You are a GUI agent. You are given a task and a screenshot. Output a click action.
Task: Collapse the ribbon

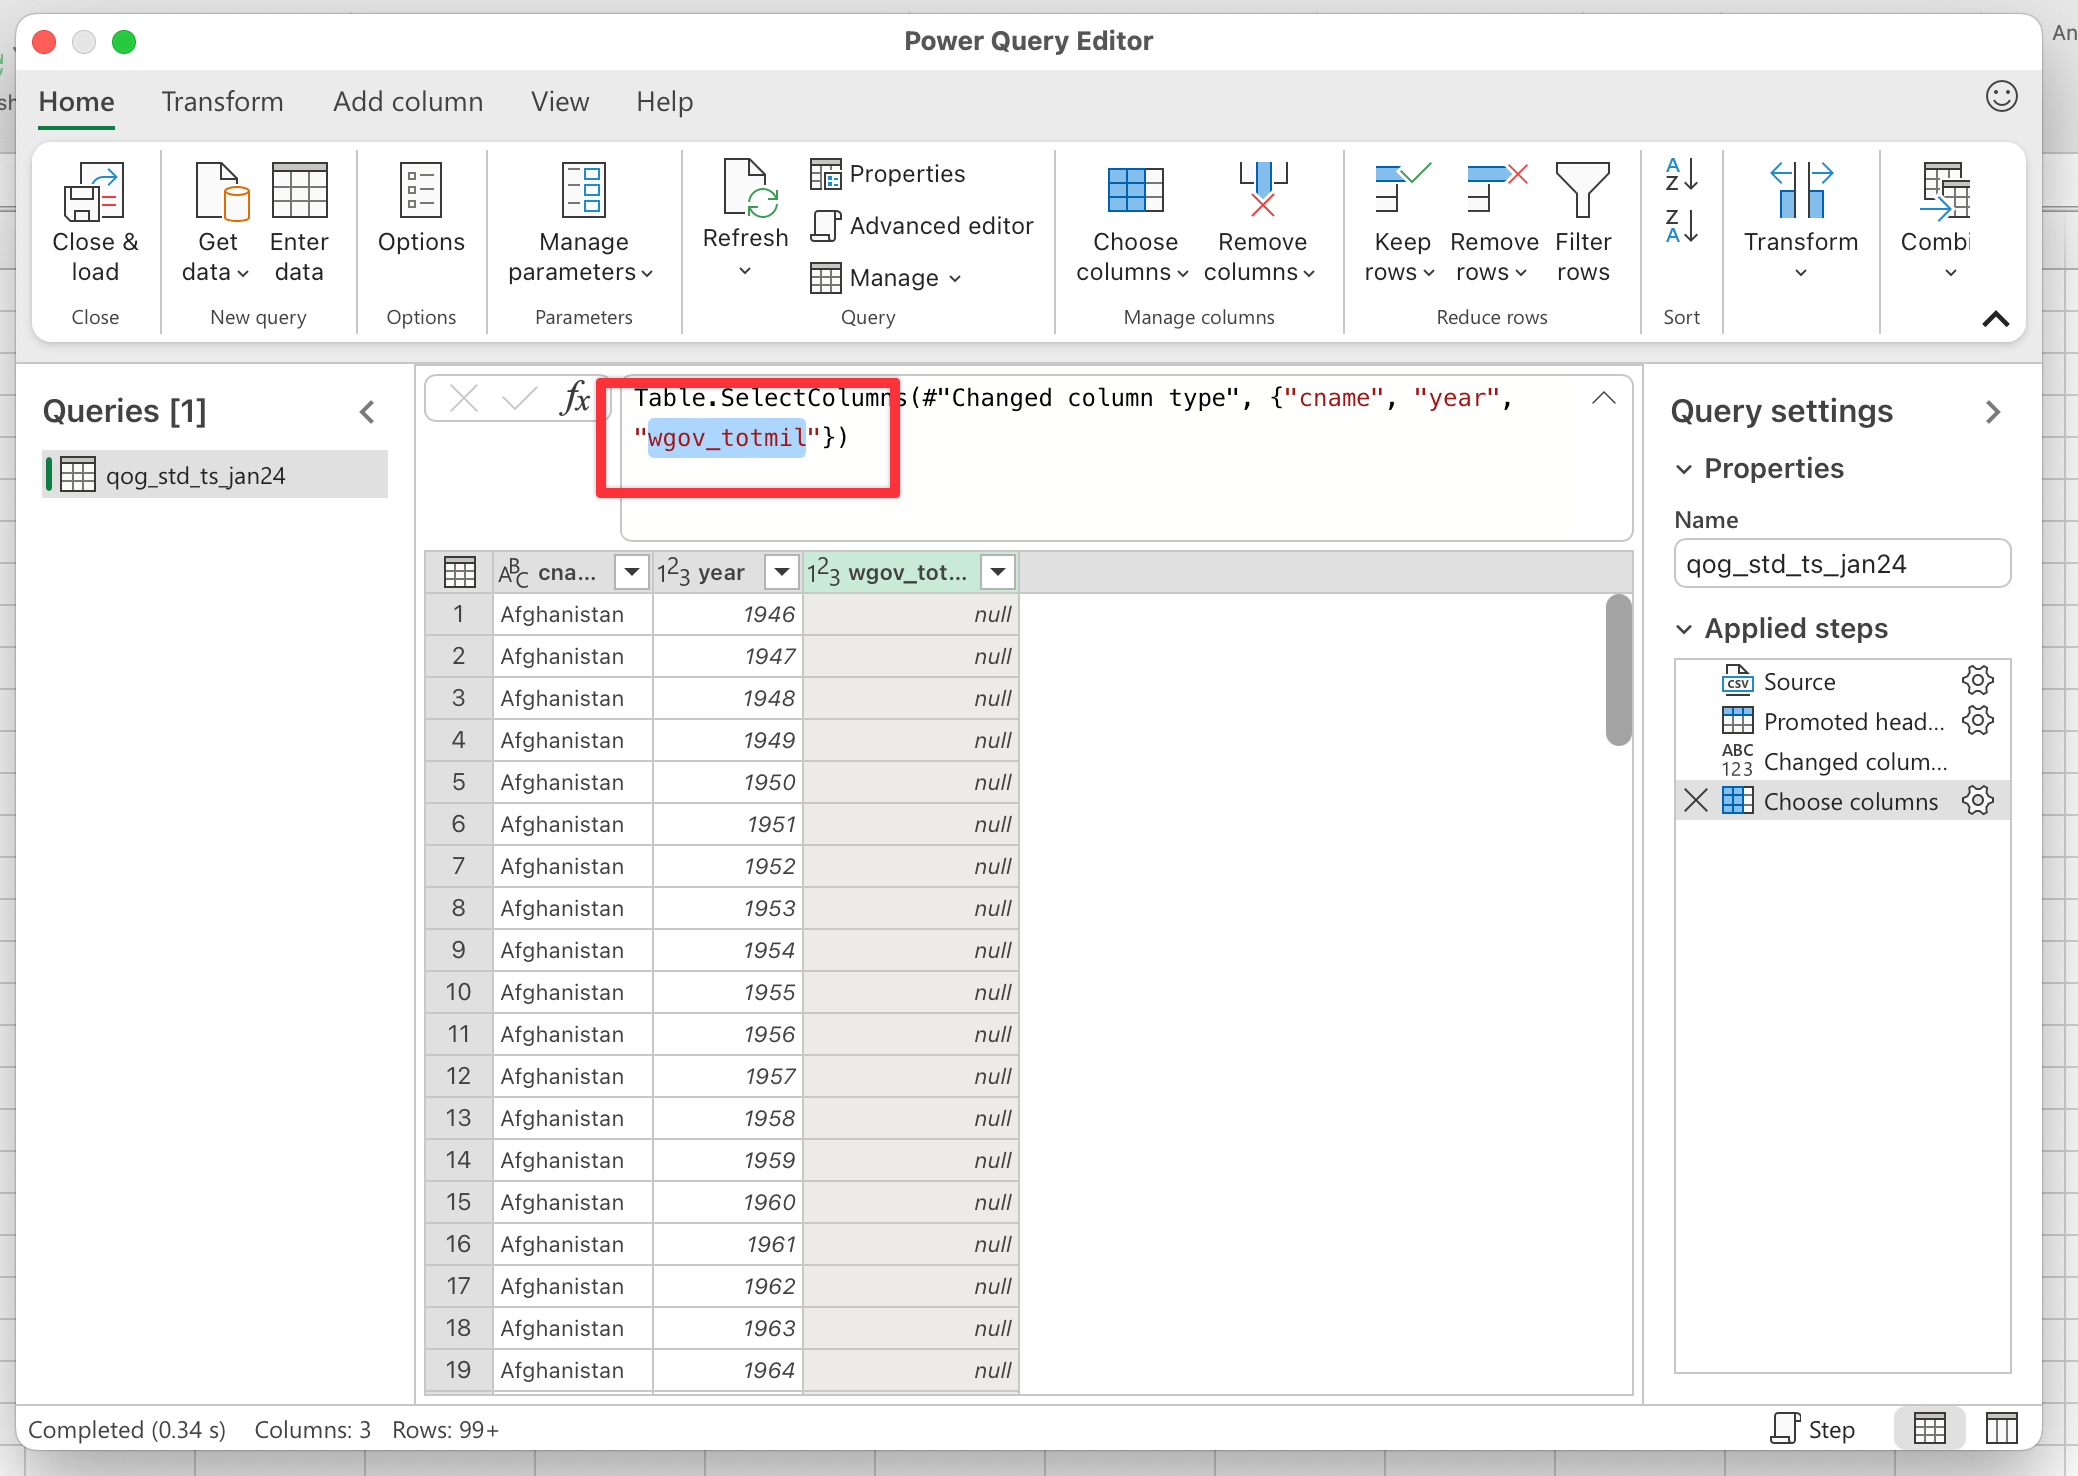point(1995,319)
